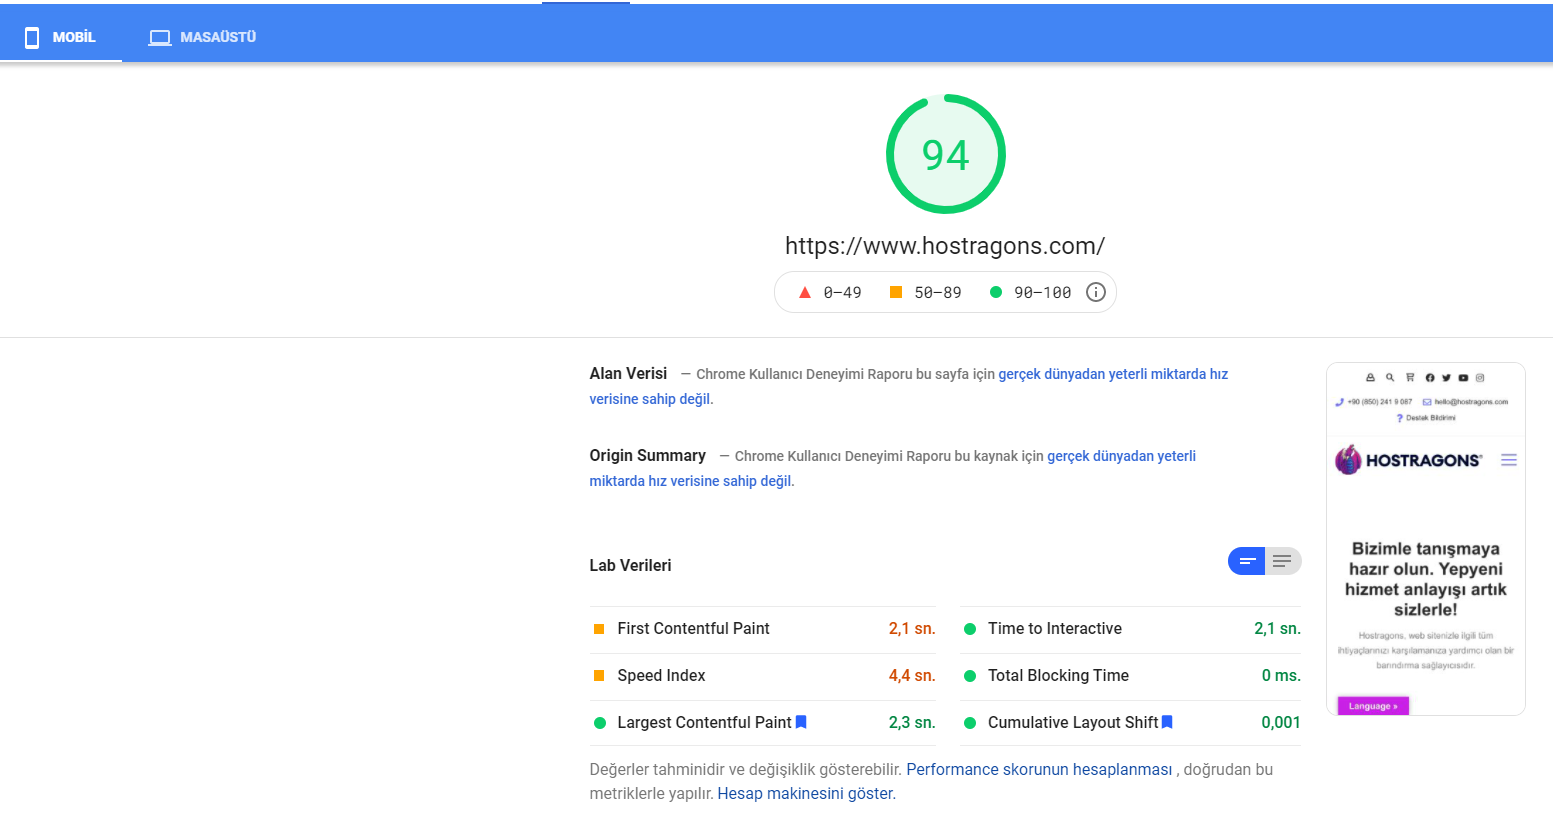The height and width of the screenshot is (824, 1553).
Task: Open the Hesap makinesini göster link
Action: (805, 793)
